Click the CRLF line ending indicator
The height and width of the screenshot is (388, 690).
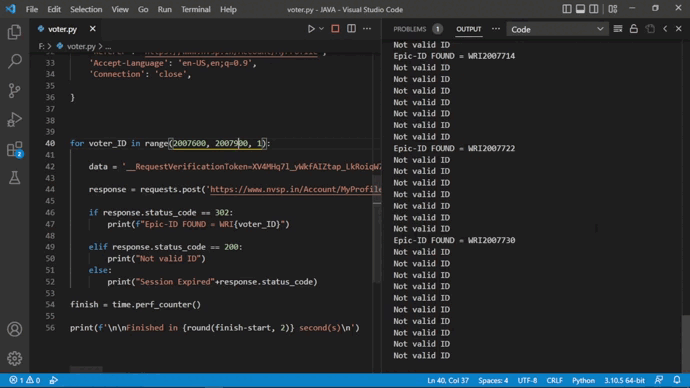pyautogui.click(x=554, y=381)
